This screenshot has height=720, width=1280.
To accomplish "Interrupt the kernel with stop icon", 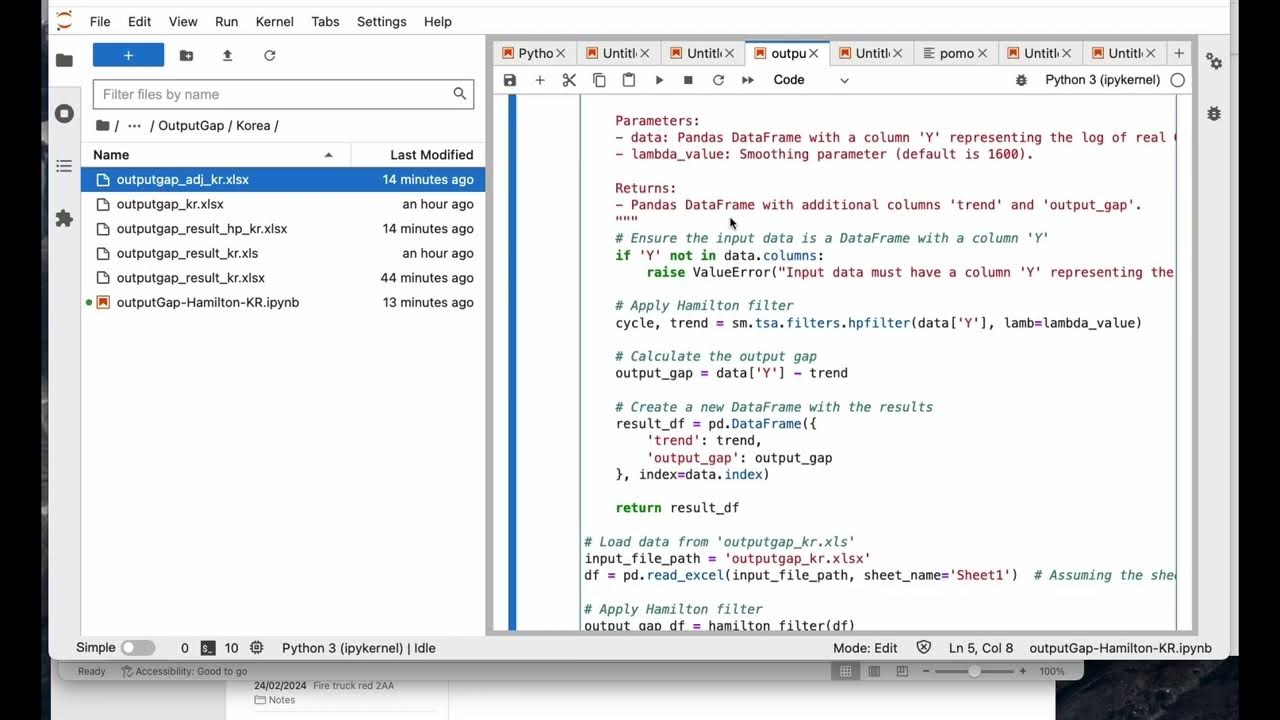I will click(x=688, y=80).
